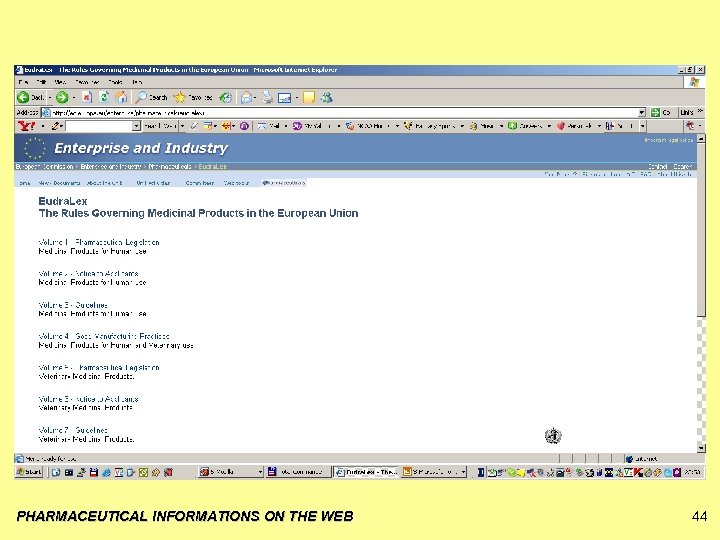This screenshot has height=540, width=720.
Task: Click the vertical scrollbar up arrow
Action: (701, 138)
